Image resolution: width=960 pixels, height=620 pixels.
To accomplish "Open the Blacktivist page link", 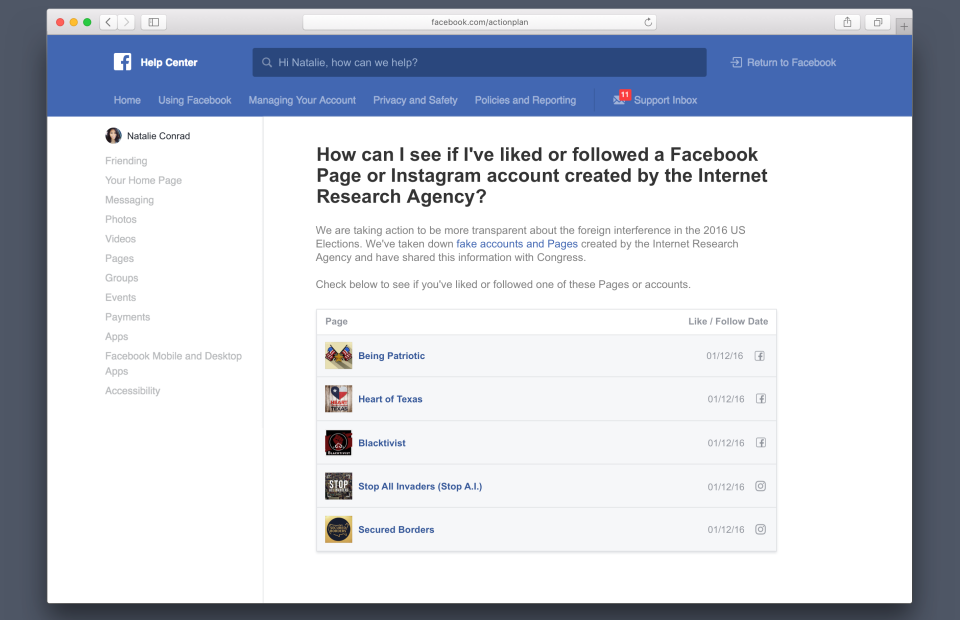I will pos(381,443).
